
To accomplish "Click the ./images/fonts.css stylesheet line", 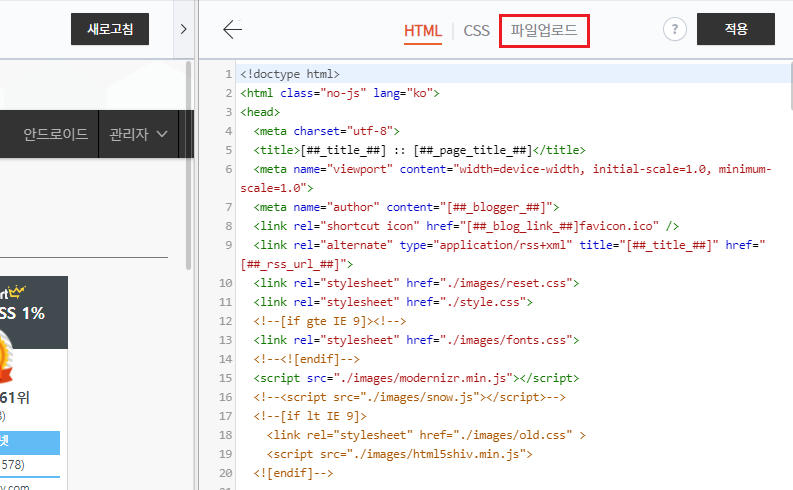I will 416,340.
